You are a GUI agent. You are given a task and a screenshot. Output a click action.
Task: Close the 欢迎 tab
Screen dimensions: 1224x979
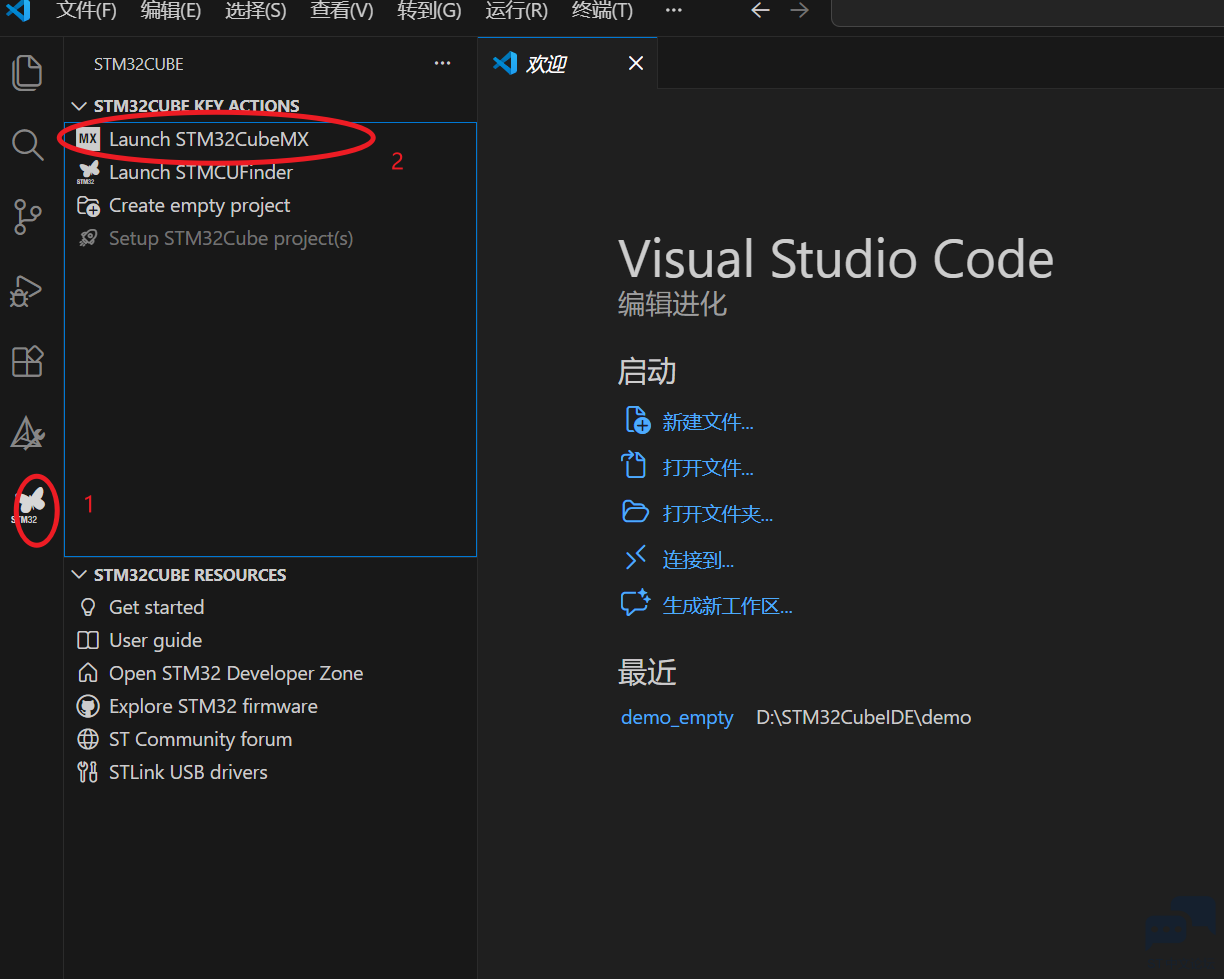[x=635, y=63]
